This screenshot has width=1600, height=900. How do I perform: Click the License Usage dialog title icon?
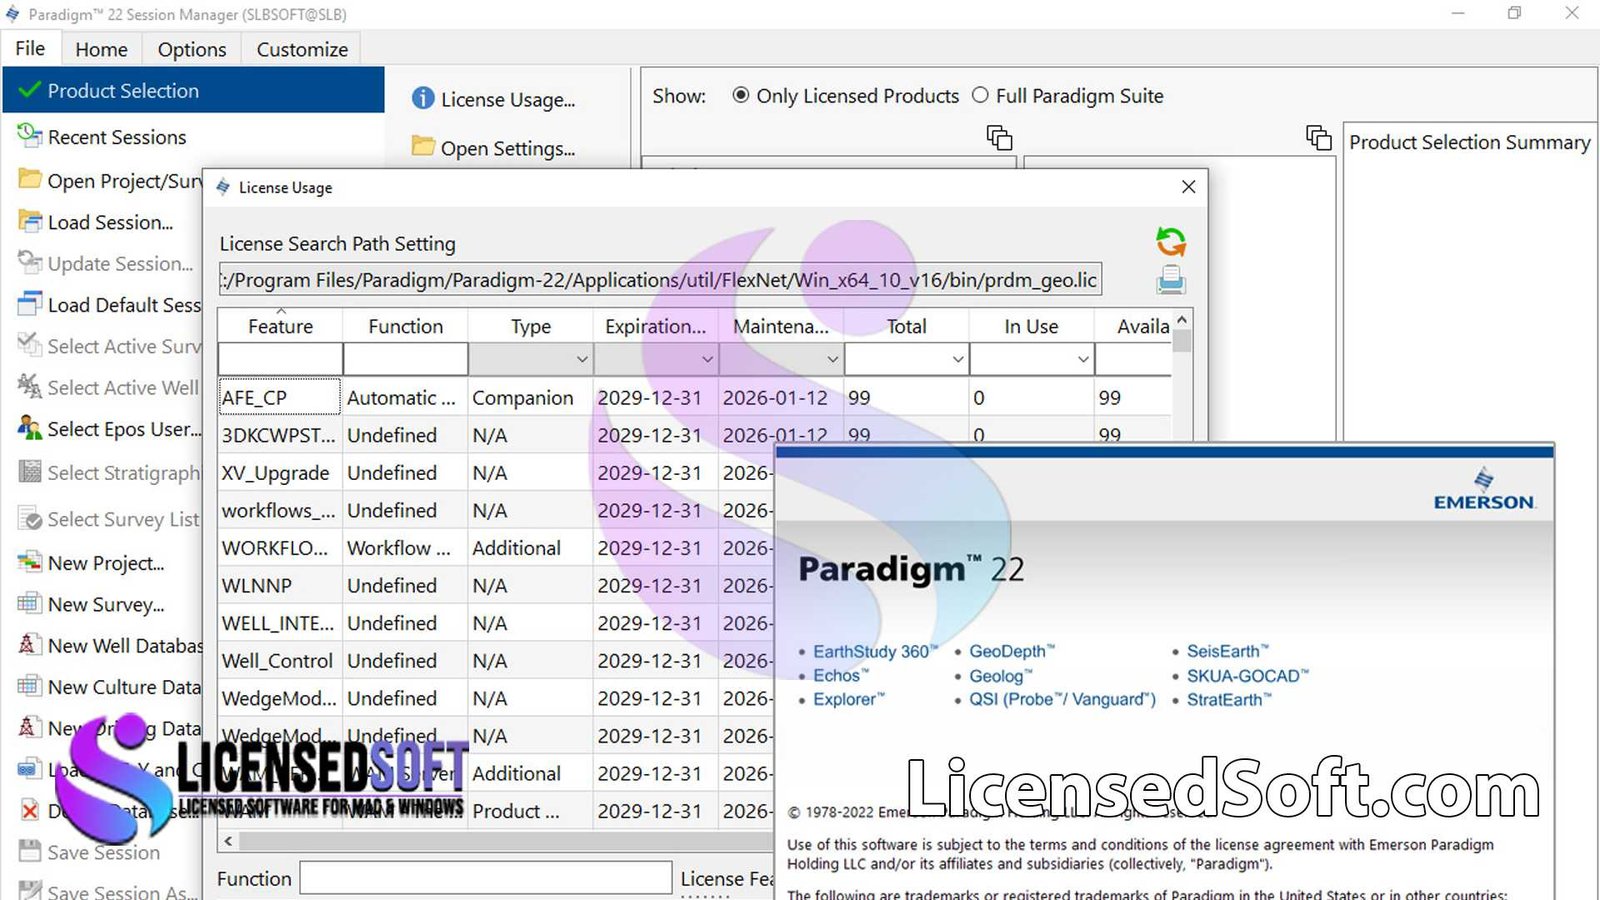coord(224,187)
